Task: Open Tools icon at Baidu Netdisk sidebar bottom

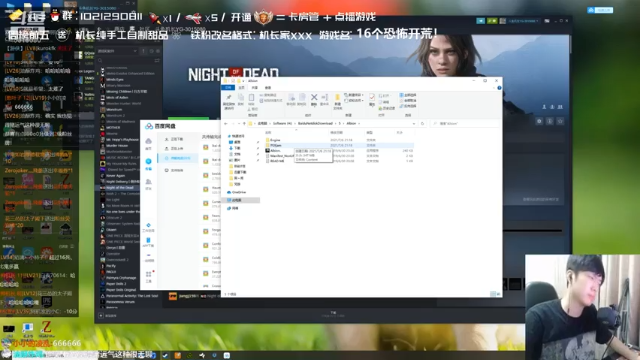Action: tap(149, 277)
